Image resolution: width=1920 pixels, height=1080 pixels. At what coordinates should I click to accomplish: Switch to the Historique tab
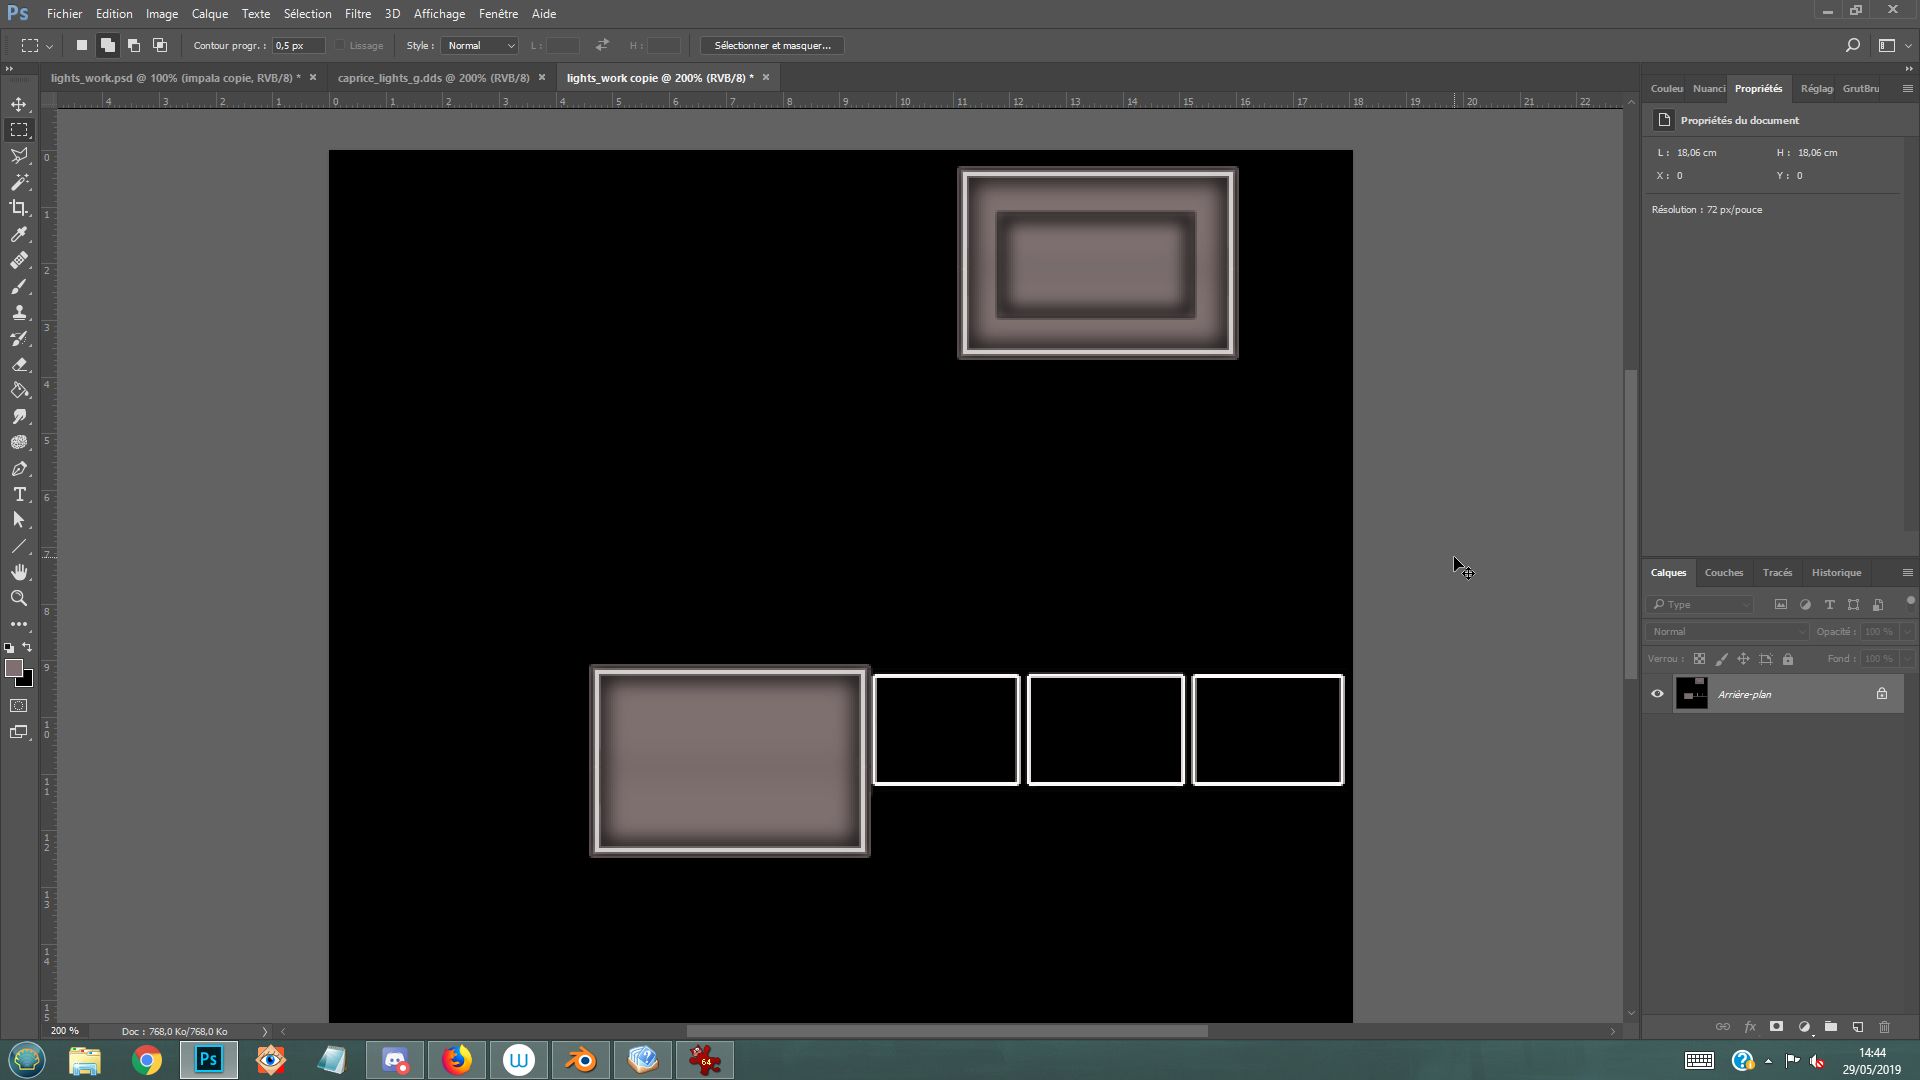tap(1835, 573)
